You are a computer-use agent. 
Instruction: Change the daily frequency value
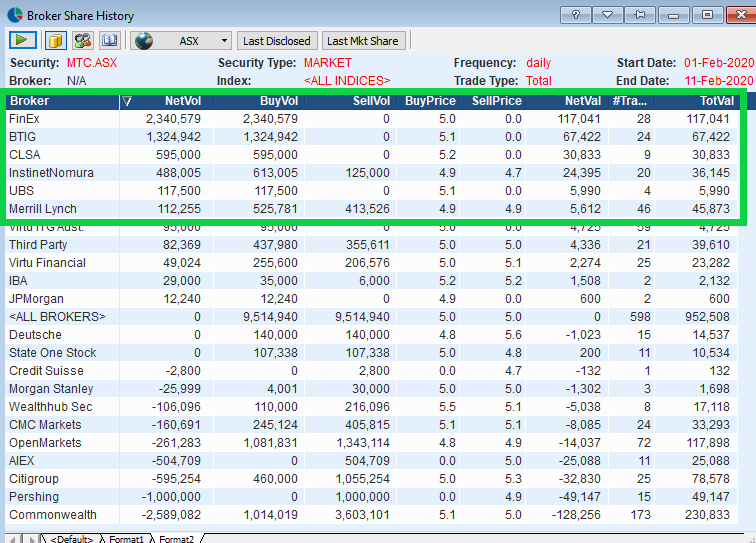point(538,63)
